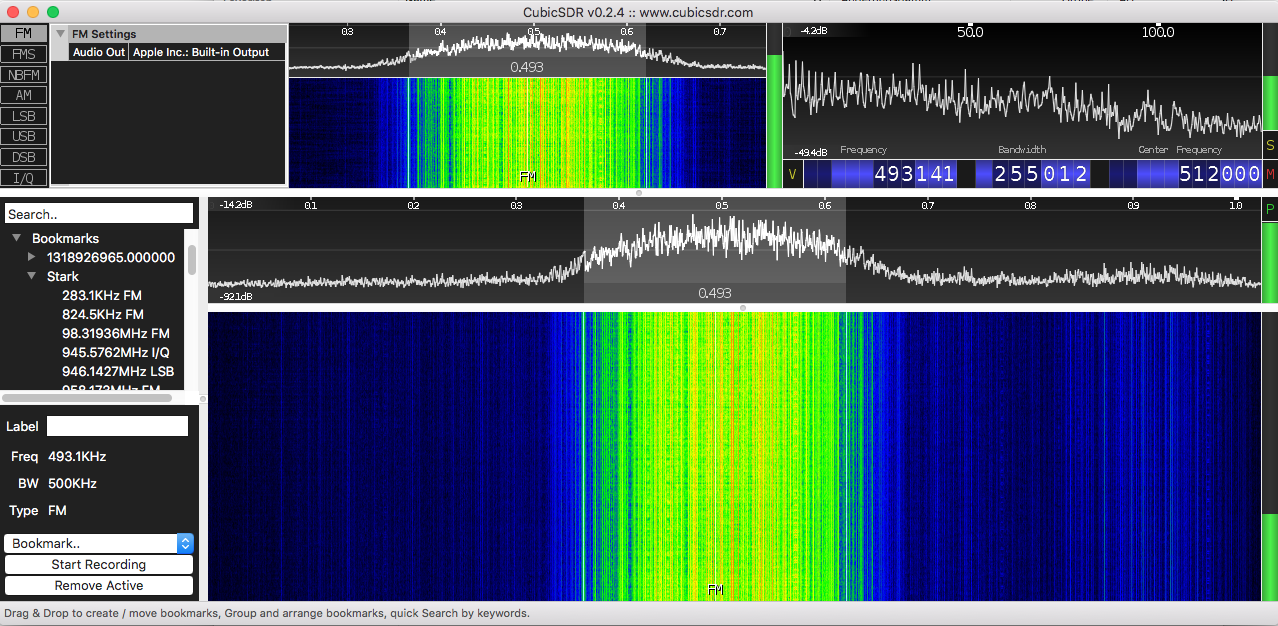Viewport: 1278px width, 626px height.
Task: Switch to DSB demodulator mode
Action: (24, 157)
